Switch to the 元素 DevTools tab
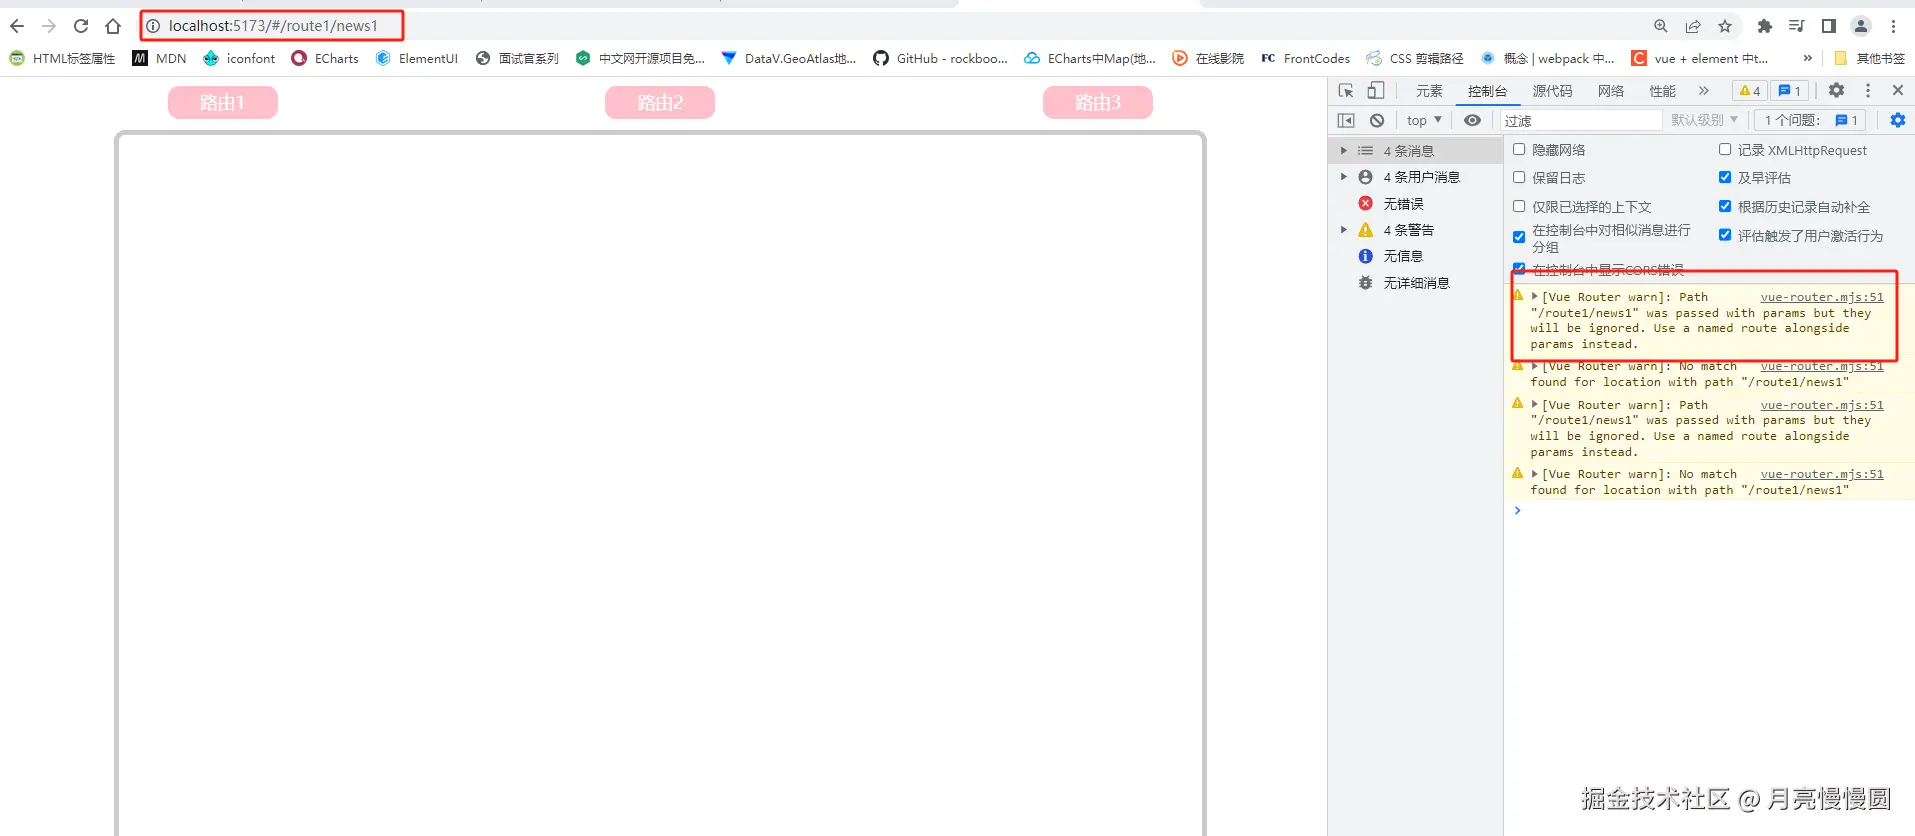This screenshot has height=836, width=1915. [1429, 91]
